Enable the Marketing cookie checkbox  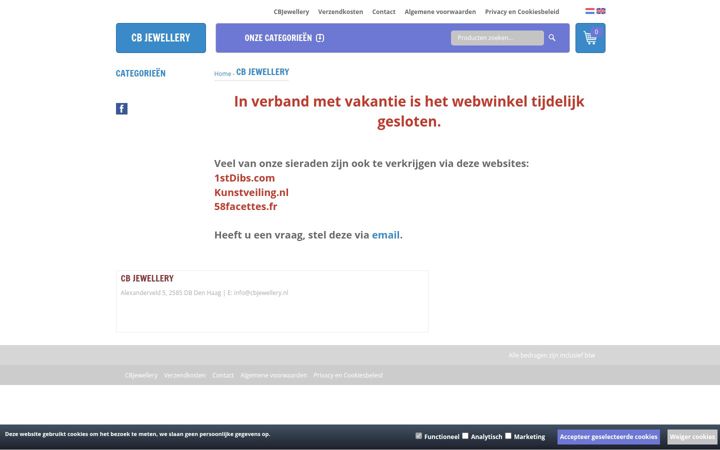508,436
